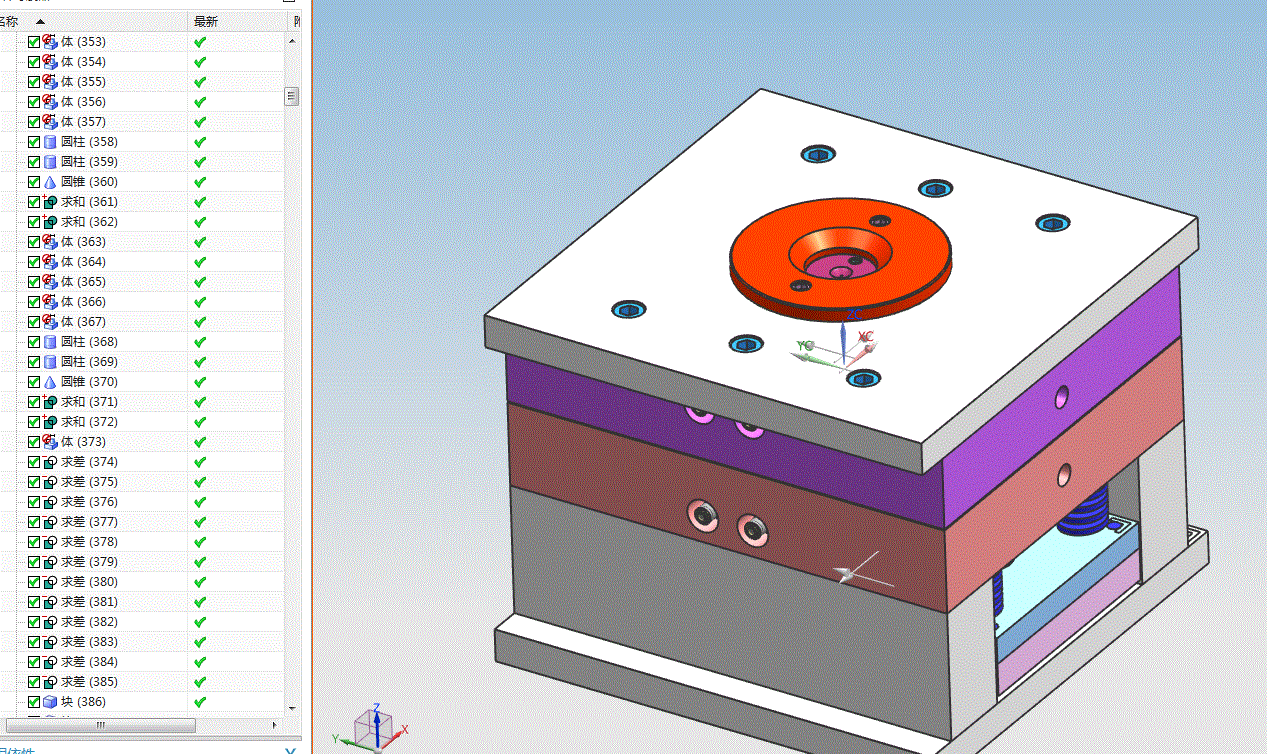Select the row labeled 求差 (382)
The width and height of the screenshot is (1267, 754).
pos(143,621)
